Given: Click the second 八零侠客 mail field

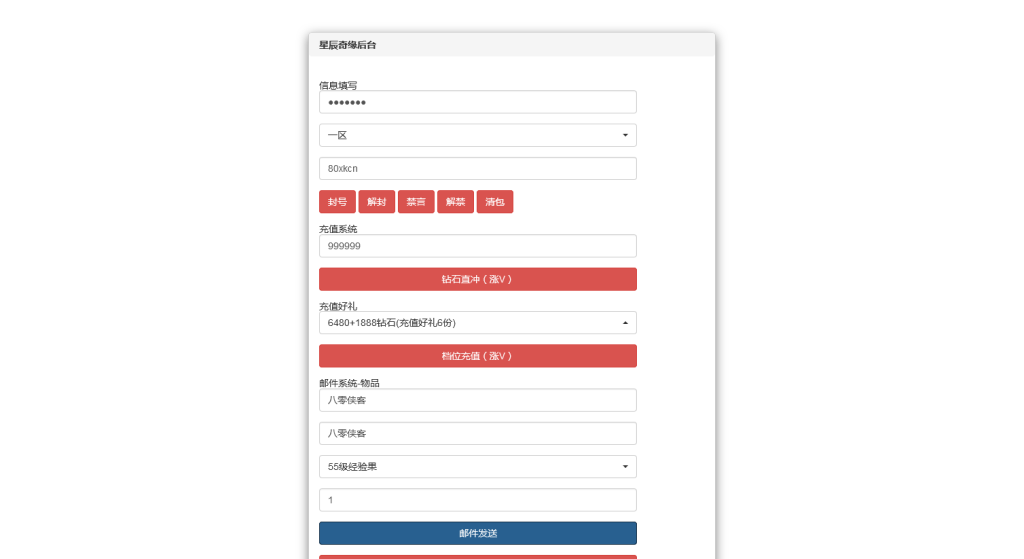Looking at the screenshot, I should [x=477, y=434].
